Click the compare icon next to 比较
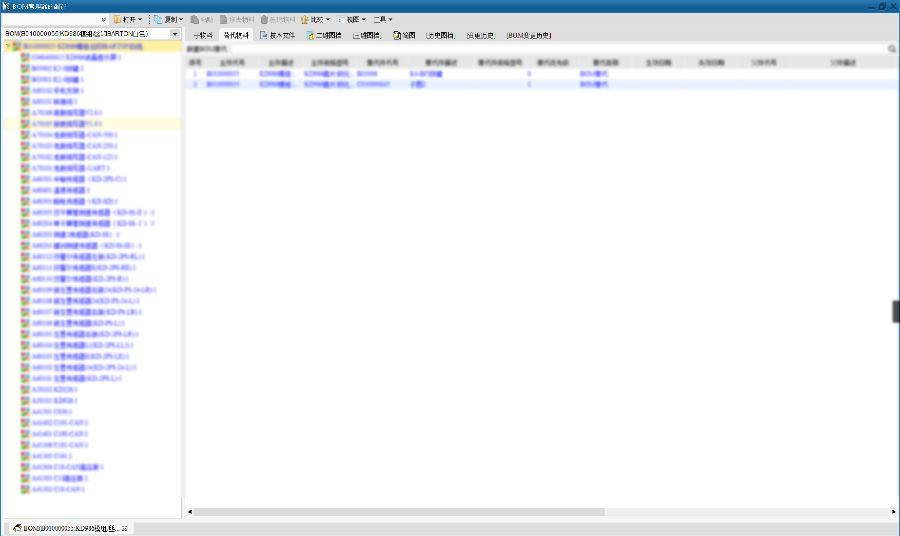The image size is (900, 536). tap(305, 20)
